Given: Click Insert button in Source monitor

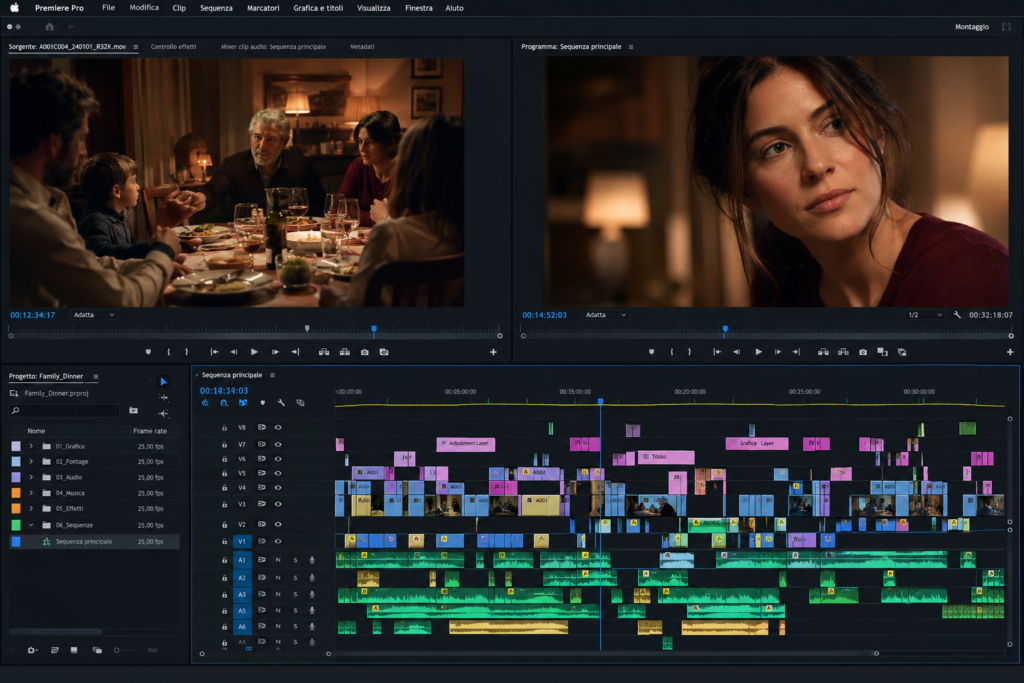Looking at the screenshot, I should tap(324, 352).
